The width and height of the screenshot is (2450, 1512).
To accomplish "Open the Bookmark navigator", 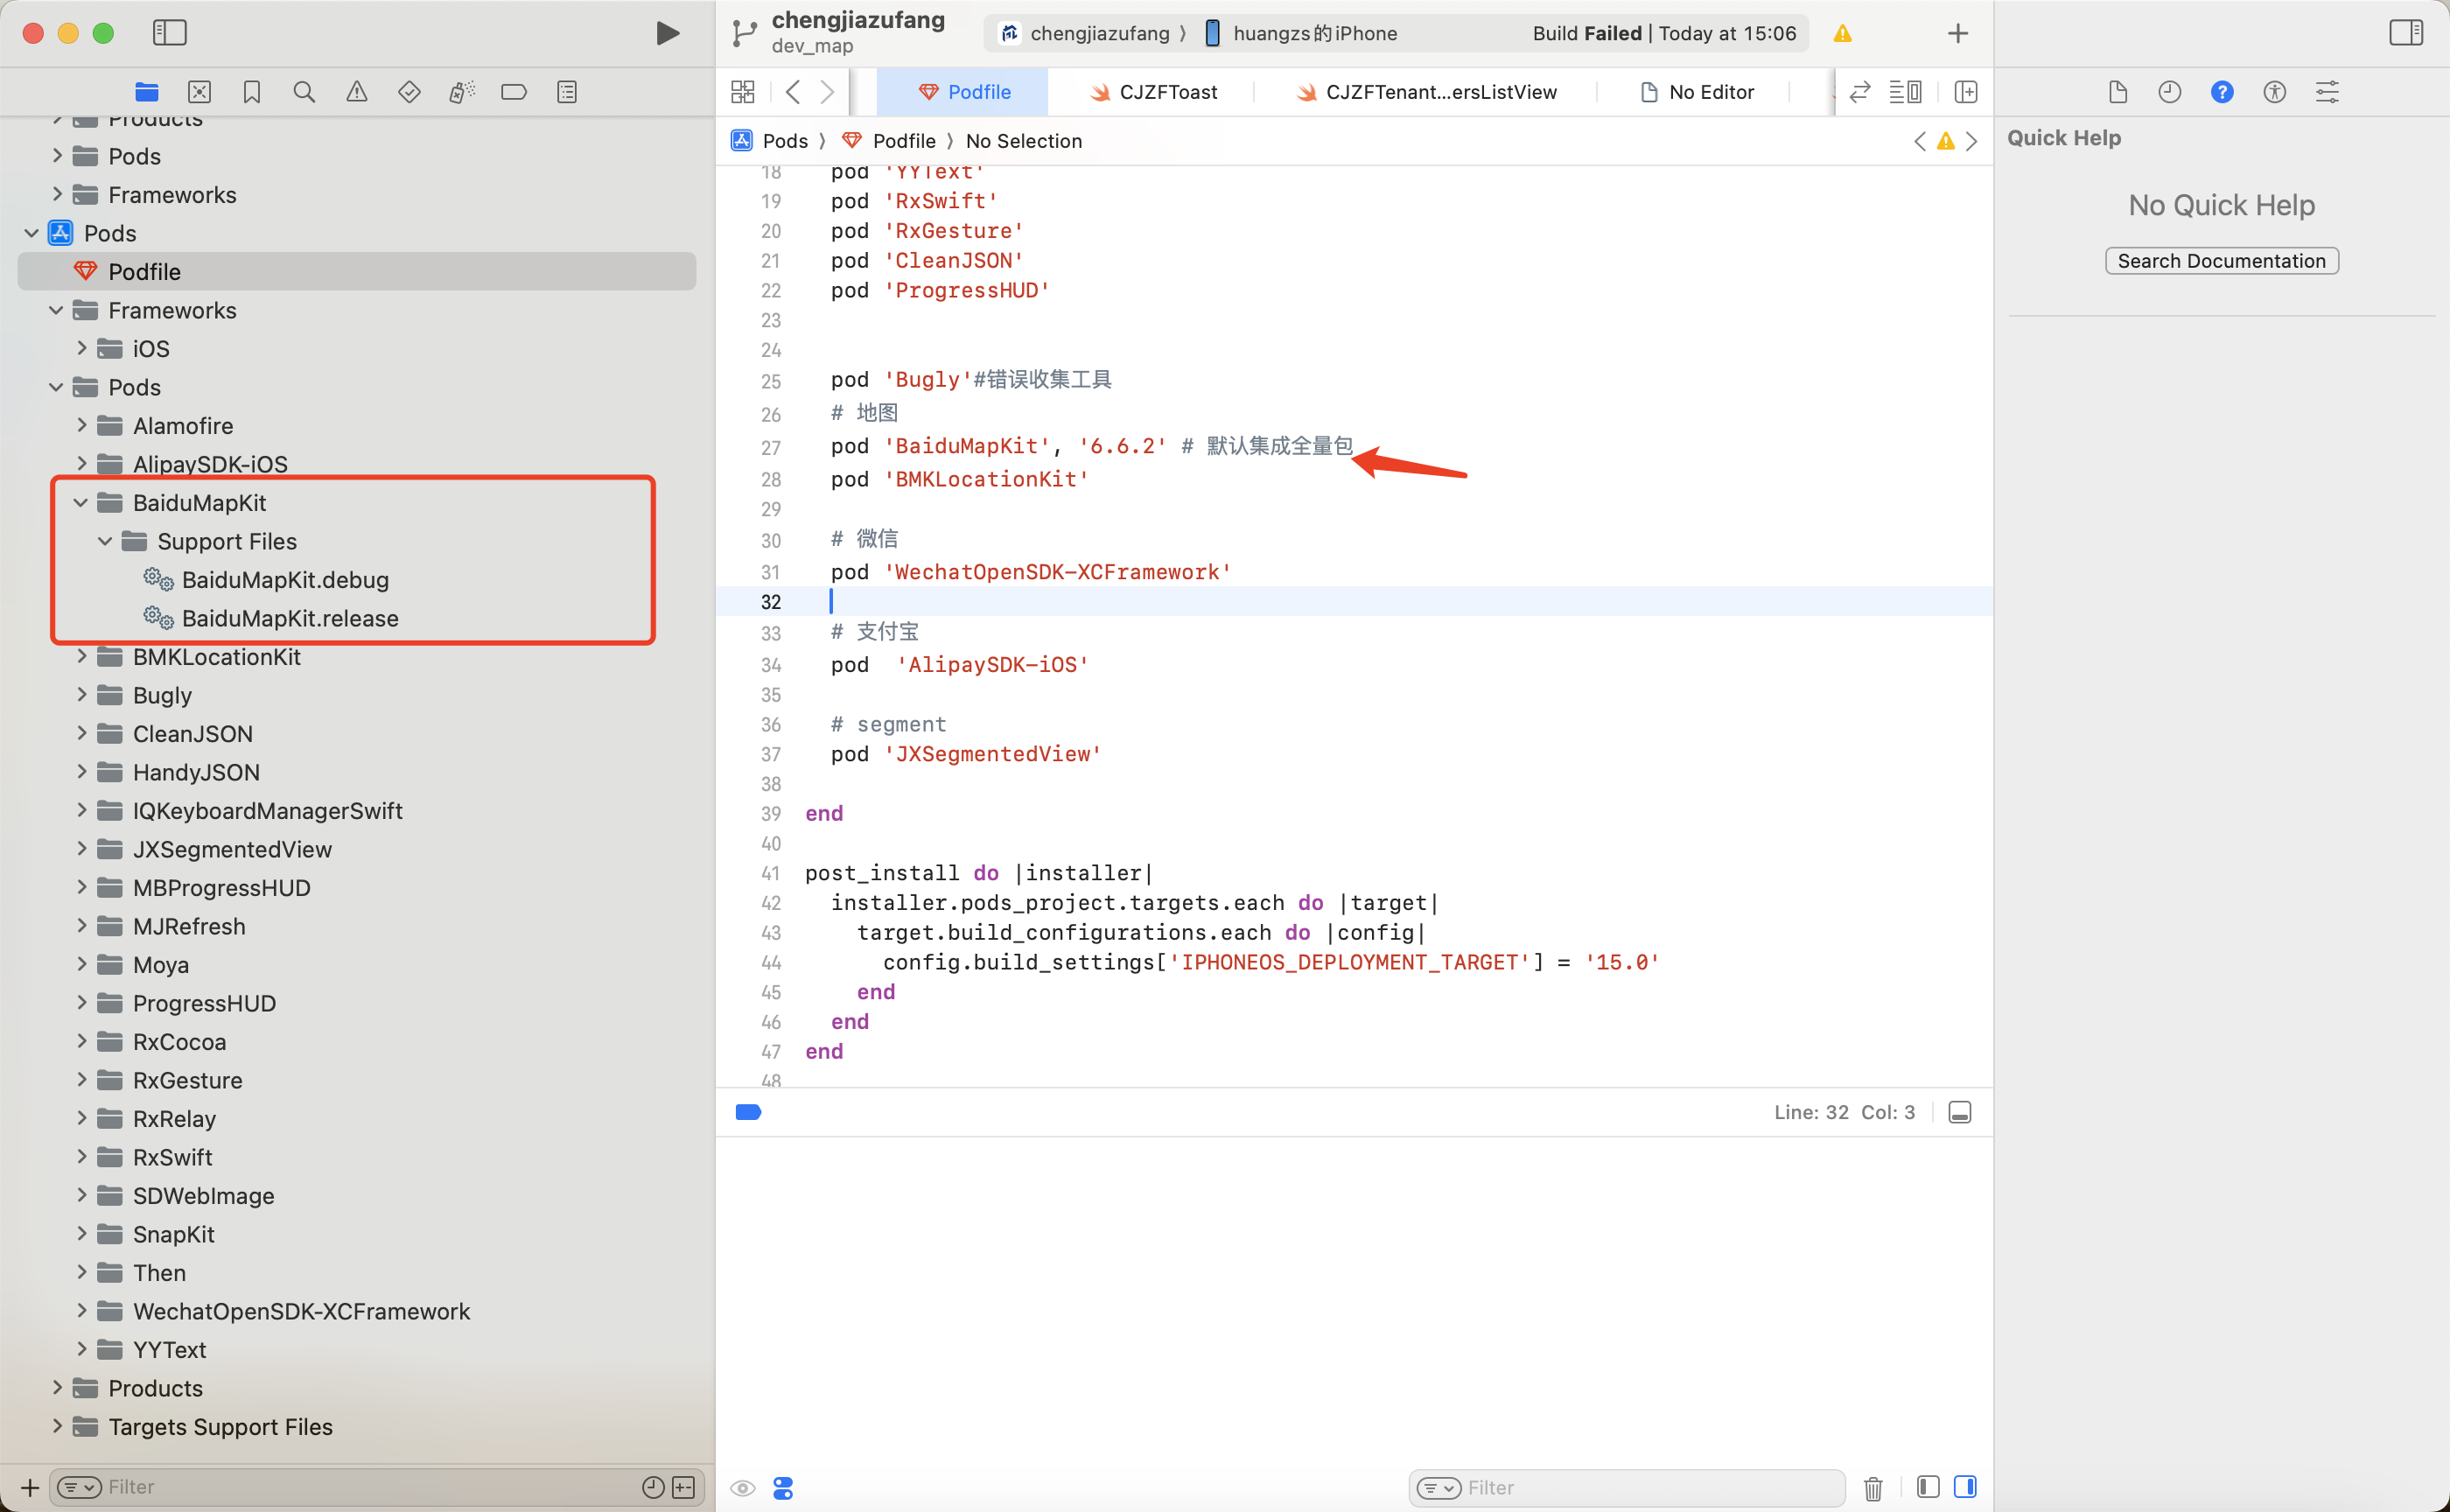I will [252, 92].
